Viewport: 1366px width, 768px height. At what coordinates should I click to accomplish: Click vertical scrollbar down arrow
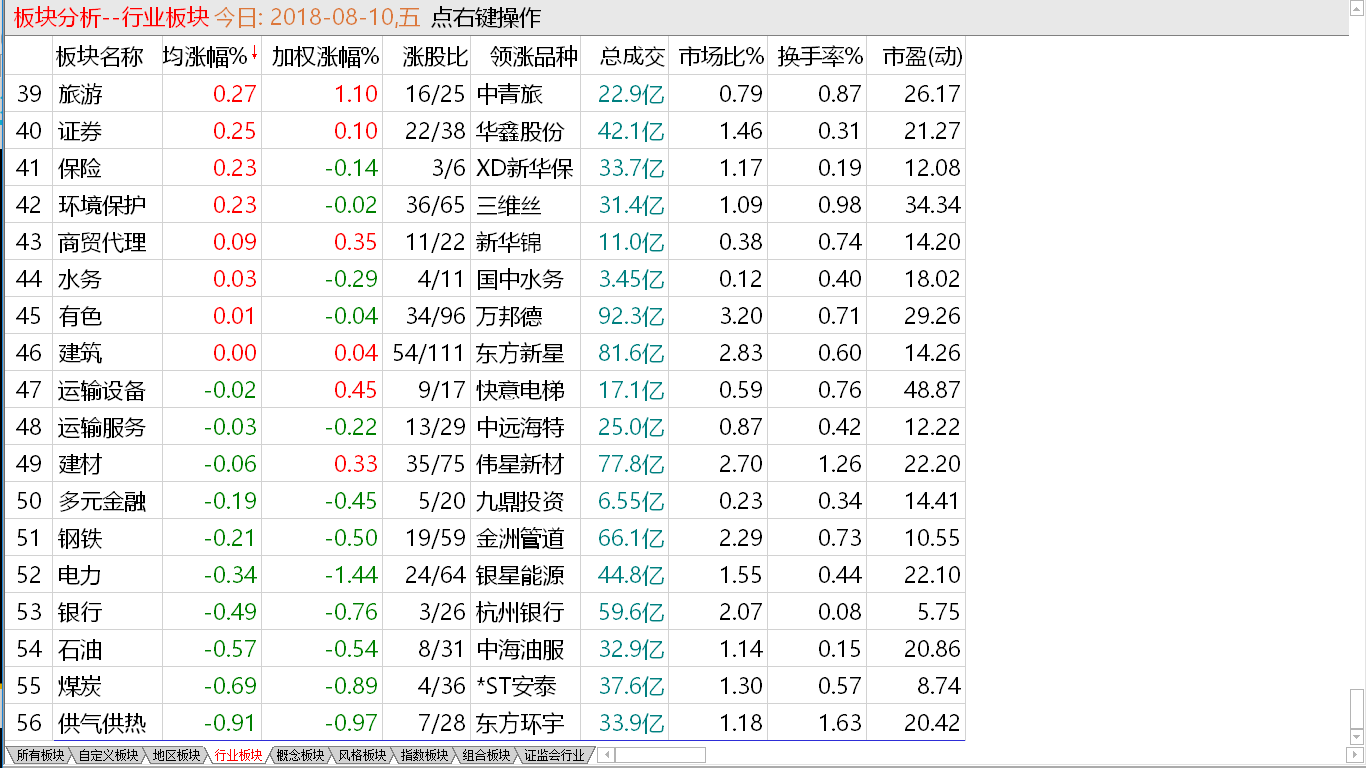[x=1356, y=737]
